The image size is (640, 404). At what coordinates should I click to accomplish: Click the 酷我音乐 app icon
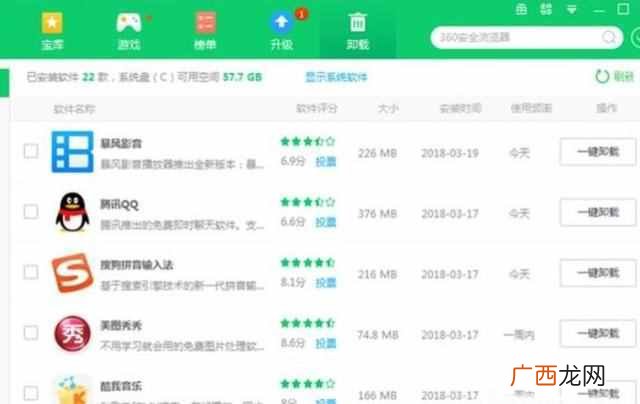(x=72, y=390)
